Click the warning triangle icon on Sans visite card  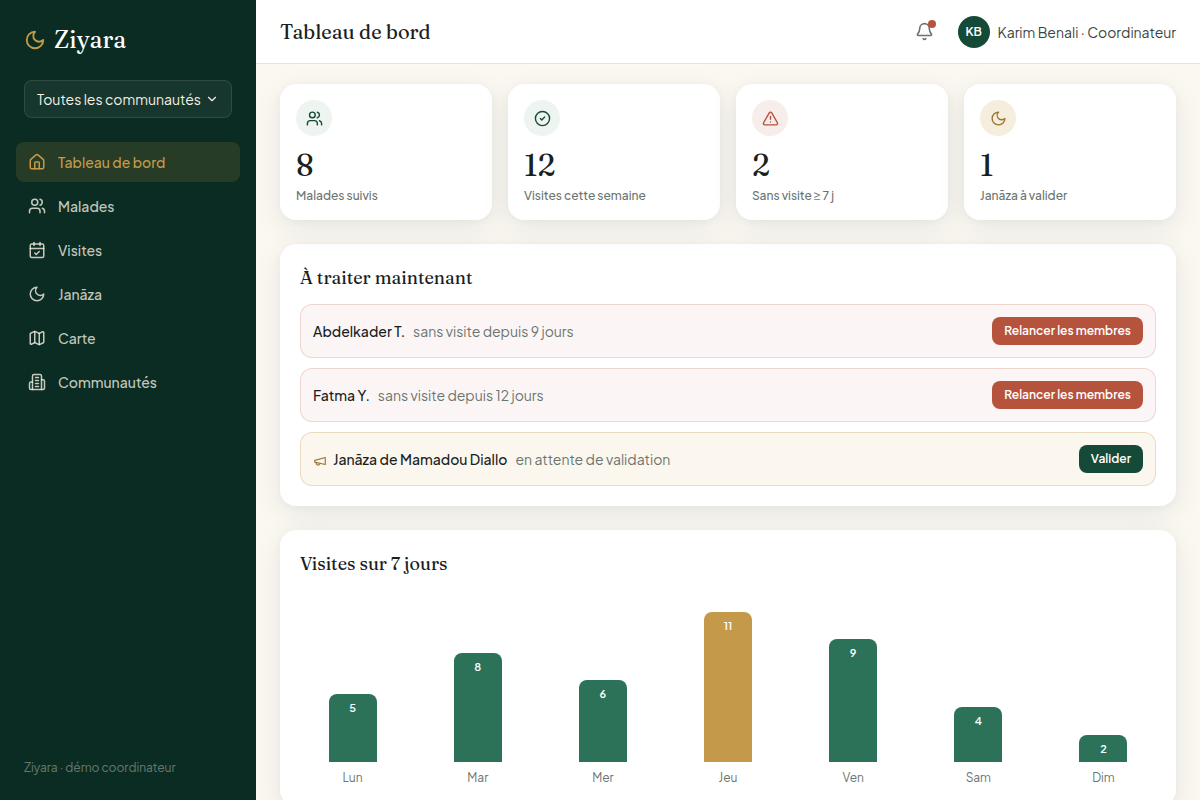pyautogui.click(x=770, y=118)
